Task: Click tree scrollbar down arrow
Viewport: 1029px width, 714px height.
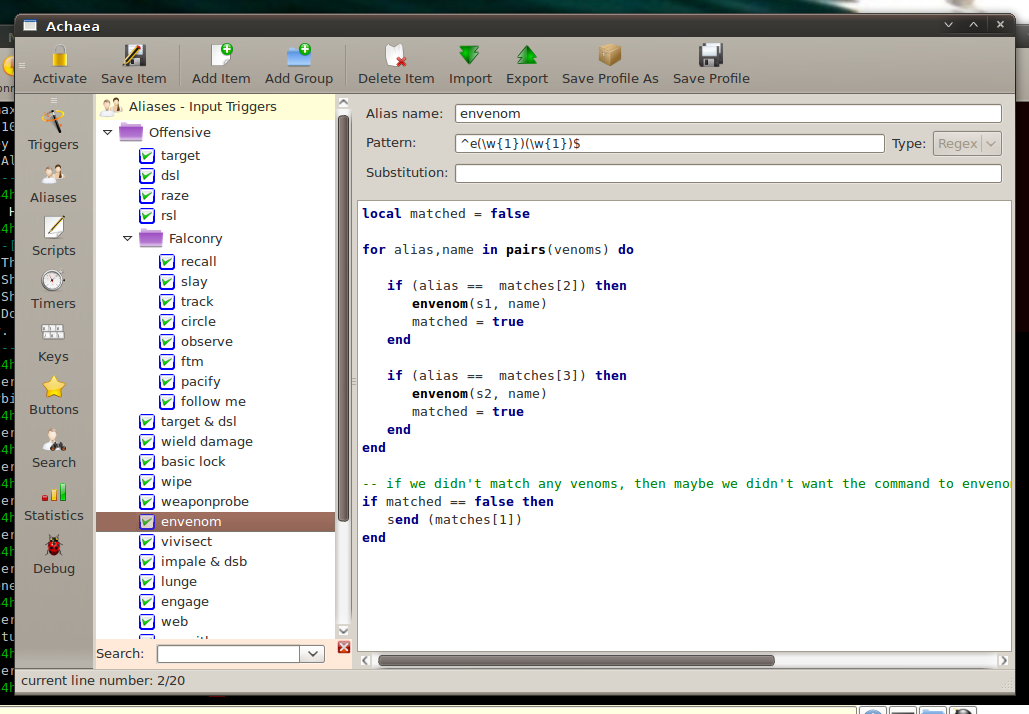Action: 343,631
